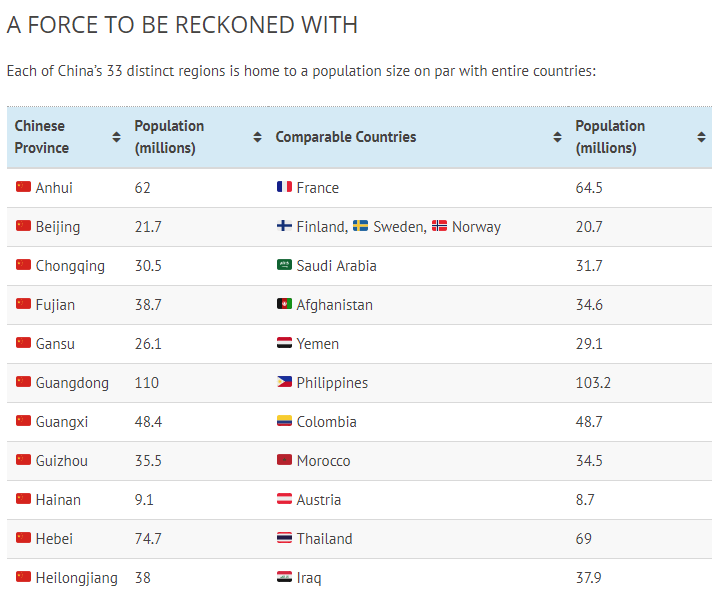Click the Sweden flag icon

[361, 226]
